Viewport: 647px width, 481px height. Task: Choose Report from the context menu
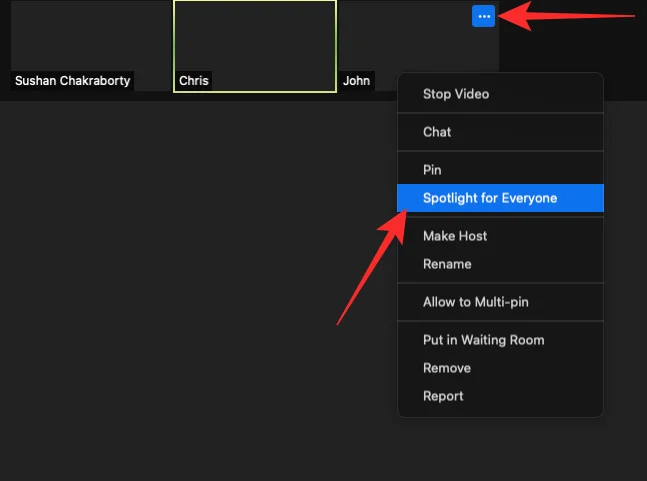coord(443,396)
